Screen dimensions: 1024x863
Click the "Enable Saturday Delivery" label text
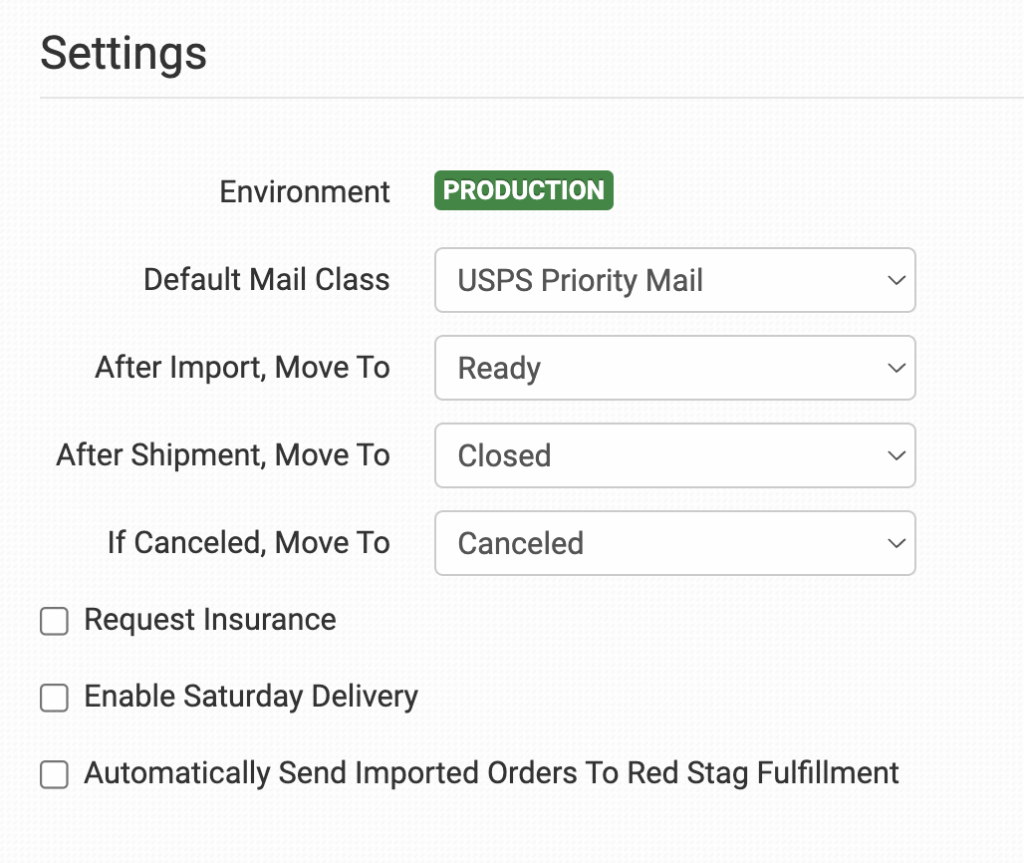point(251,696)
